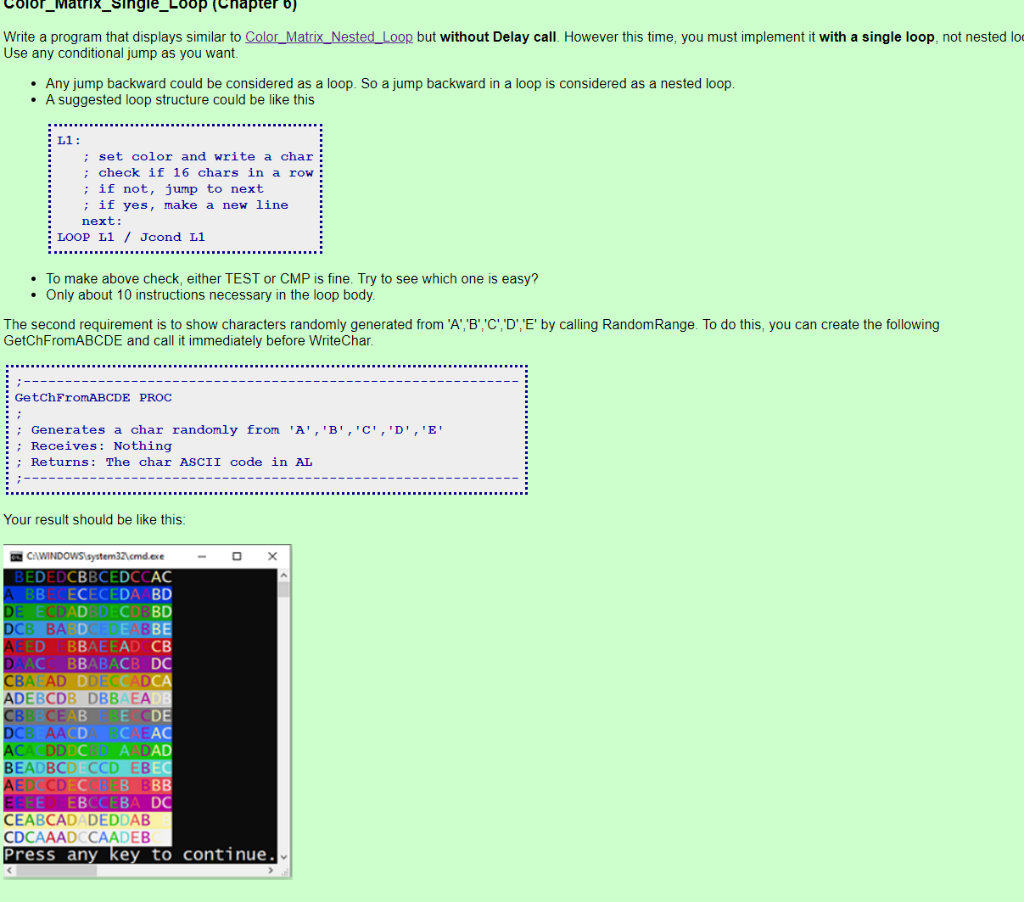Click the yellow CEABCADADEDDAB row

click(x=88, y=818)
